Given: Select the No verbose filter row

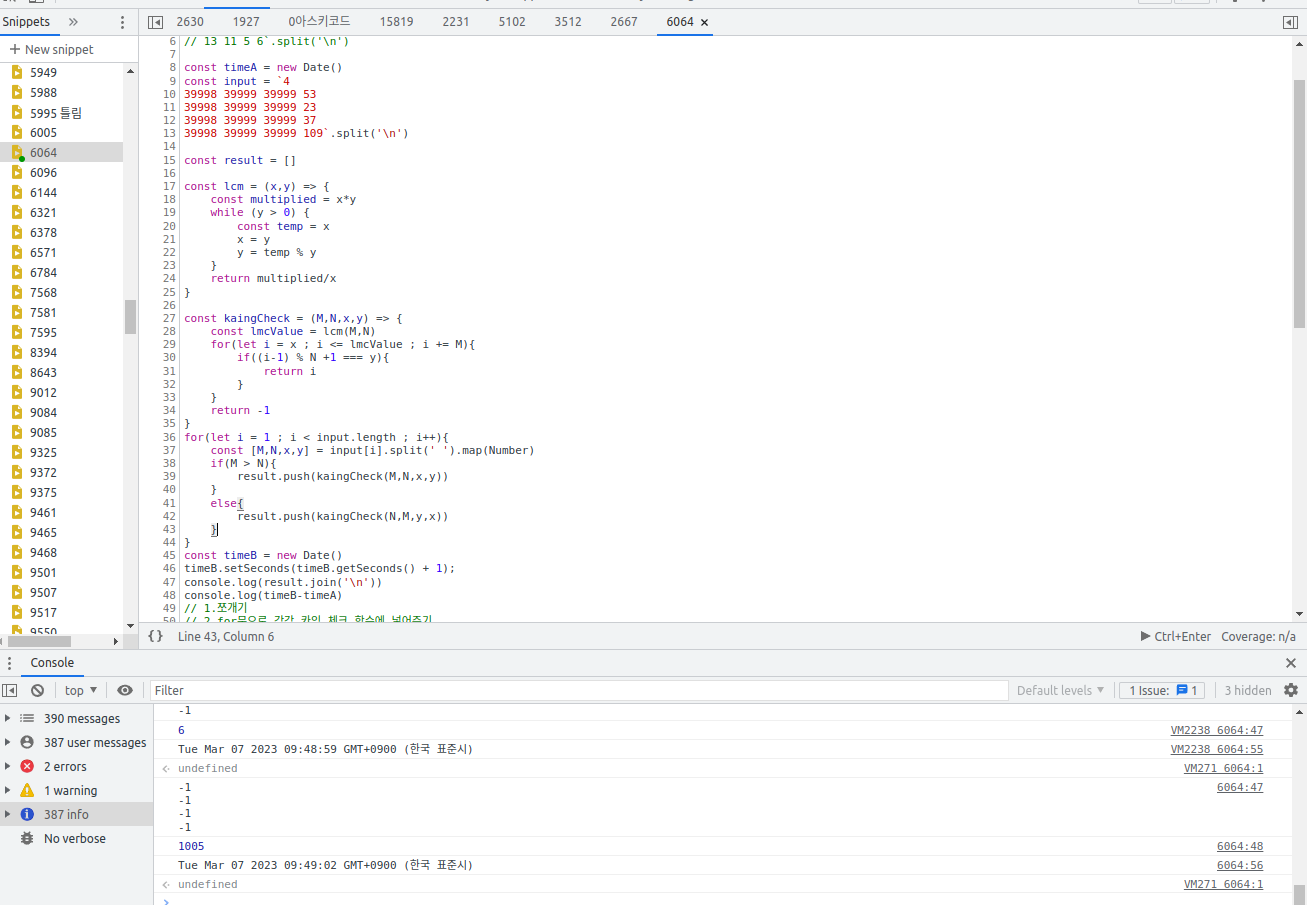Looking at the screenshot, I should pos(77,838).
